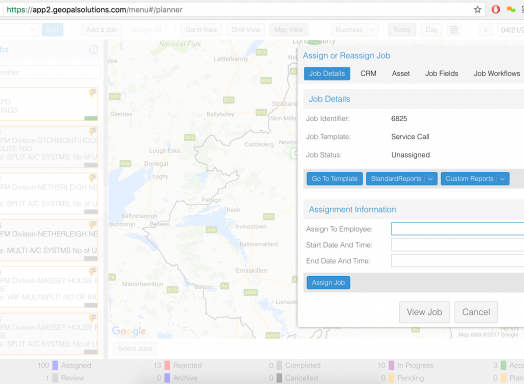The width and height of the screenshot is (524, 384).
Task: Click Letterkenny label on the map
Action: (x=231, y=59)
